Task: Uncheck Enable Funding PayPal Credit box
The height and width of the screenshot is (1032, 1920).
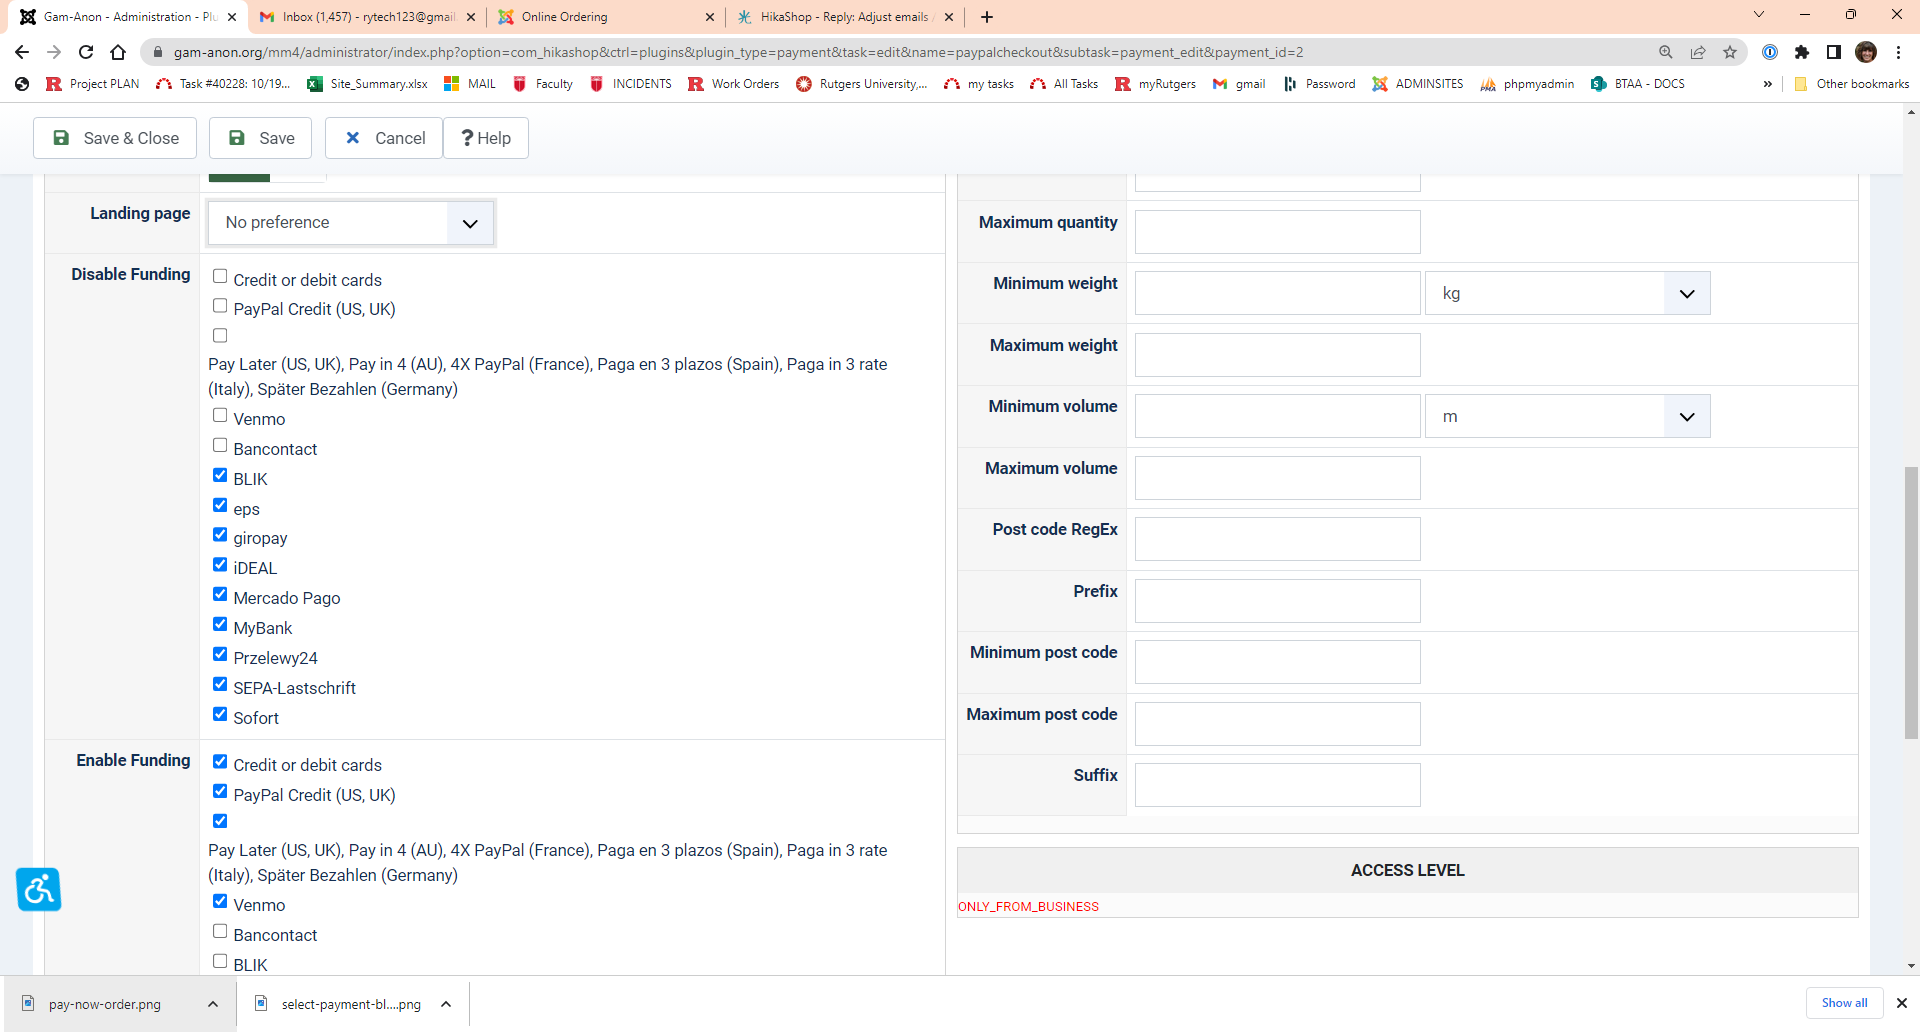Action: point(220,792)
